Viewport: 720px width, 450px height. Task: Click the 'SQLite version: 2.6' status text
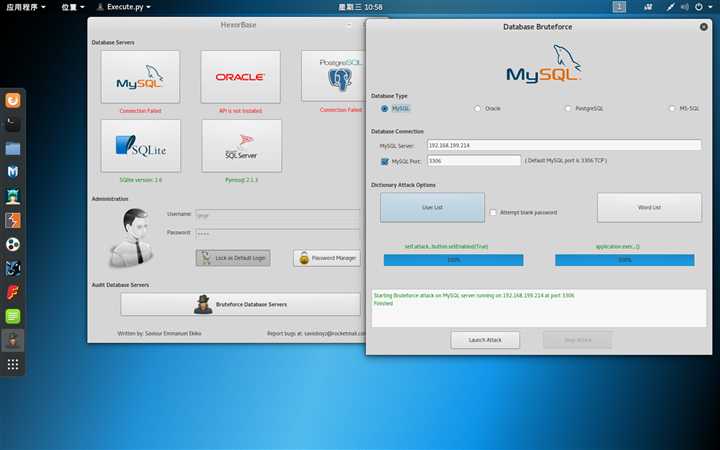[141, 180]
